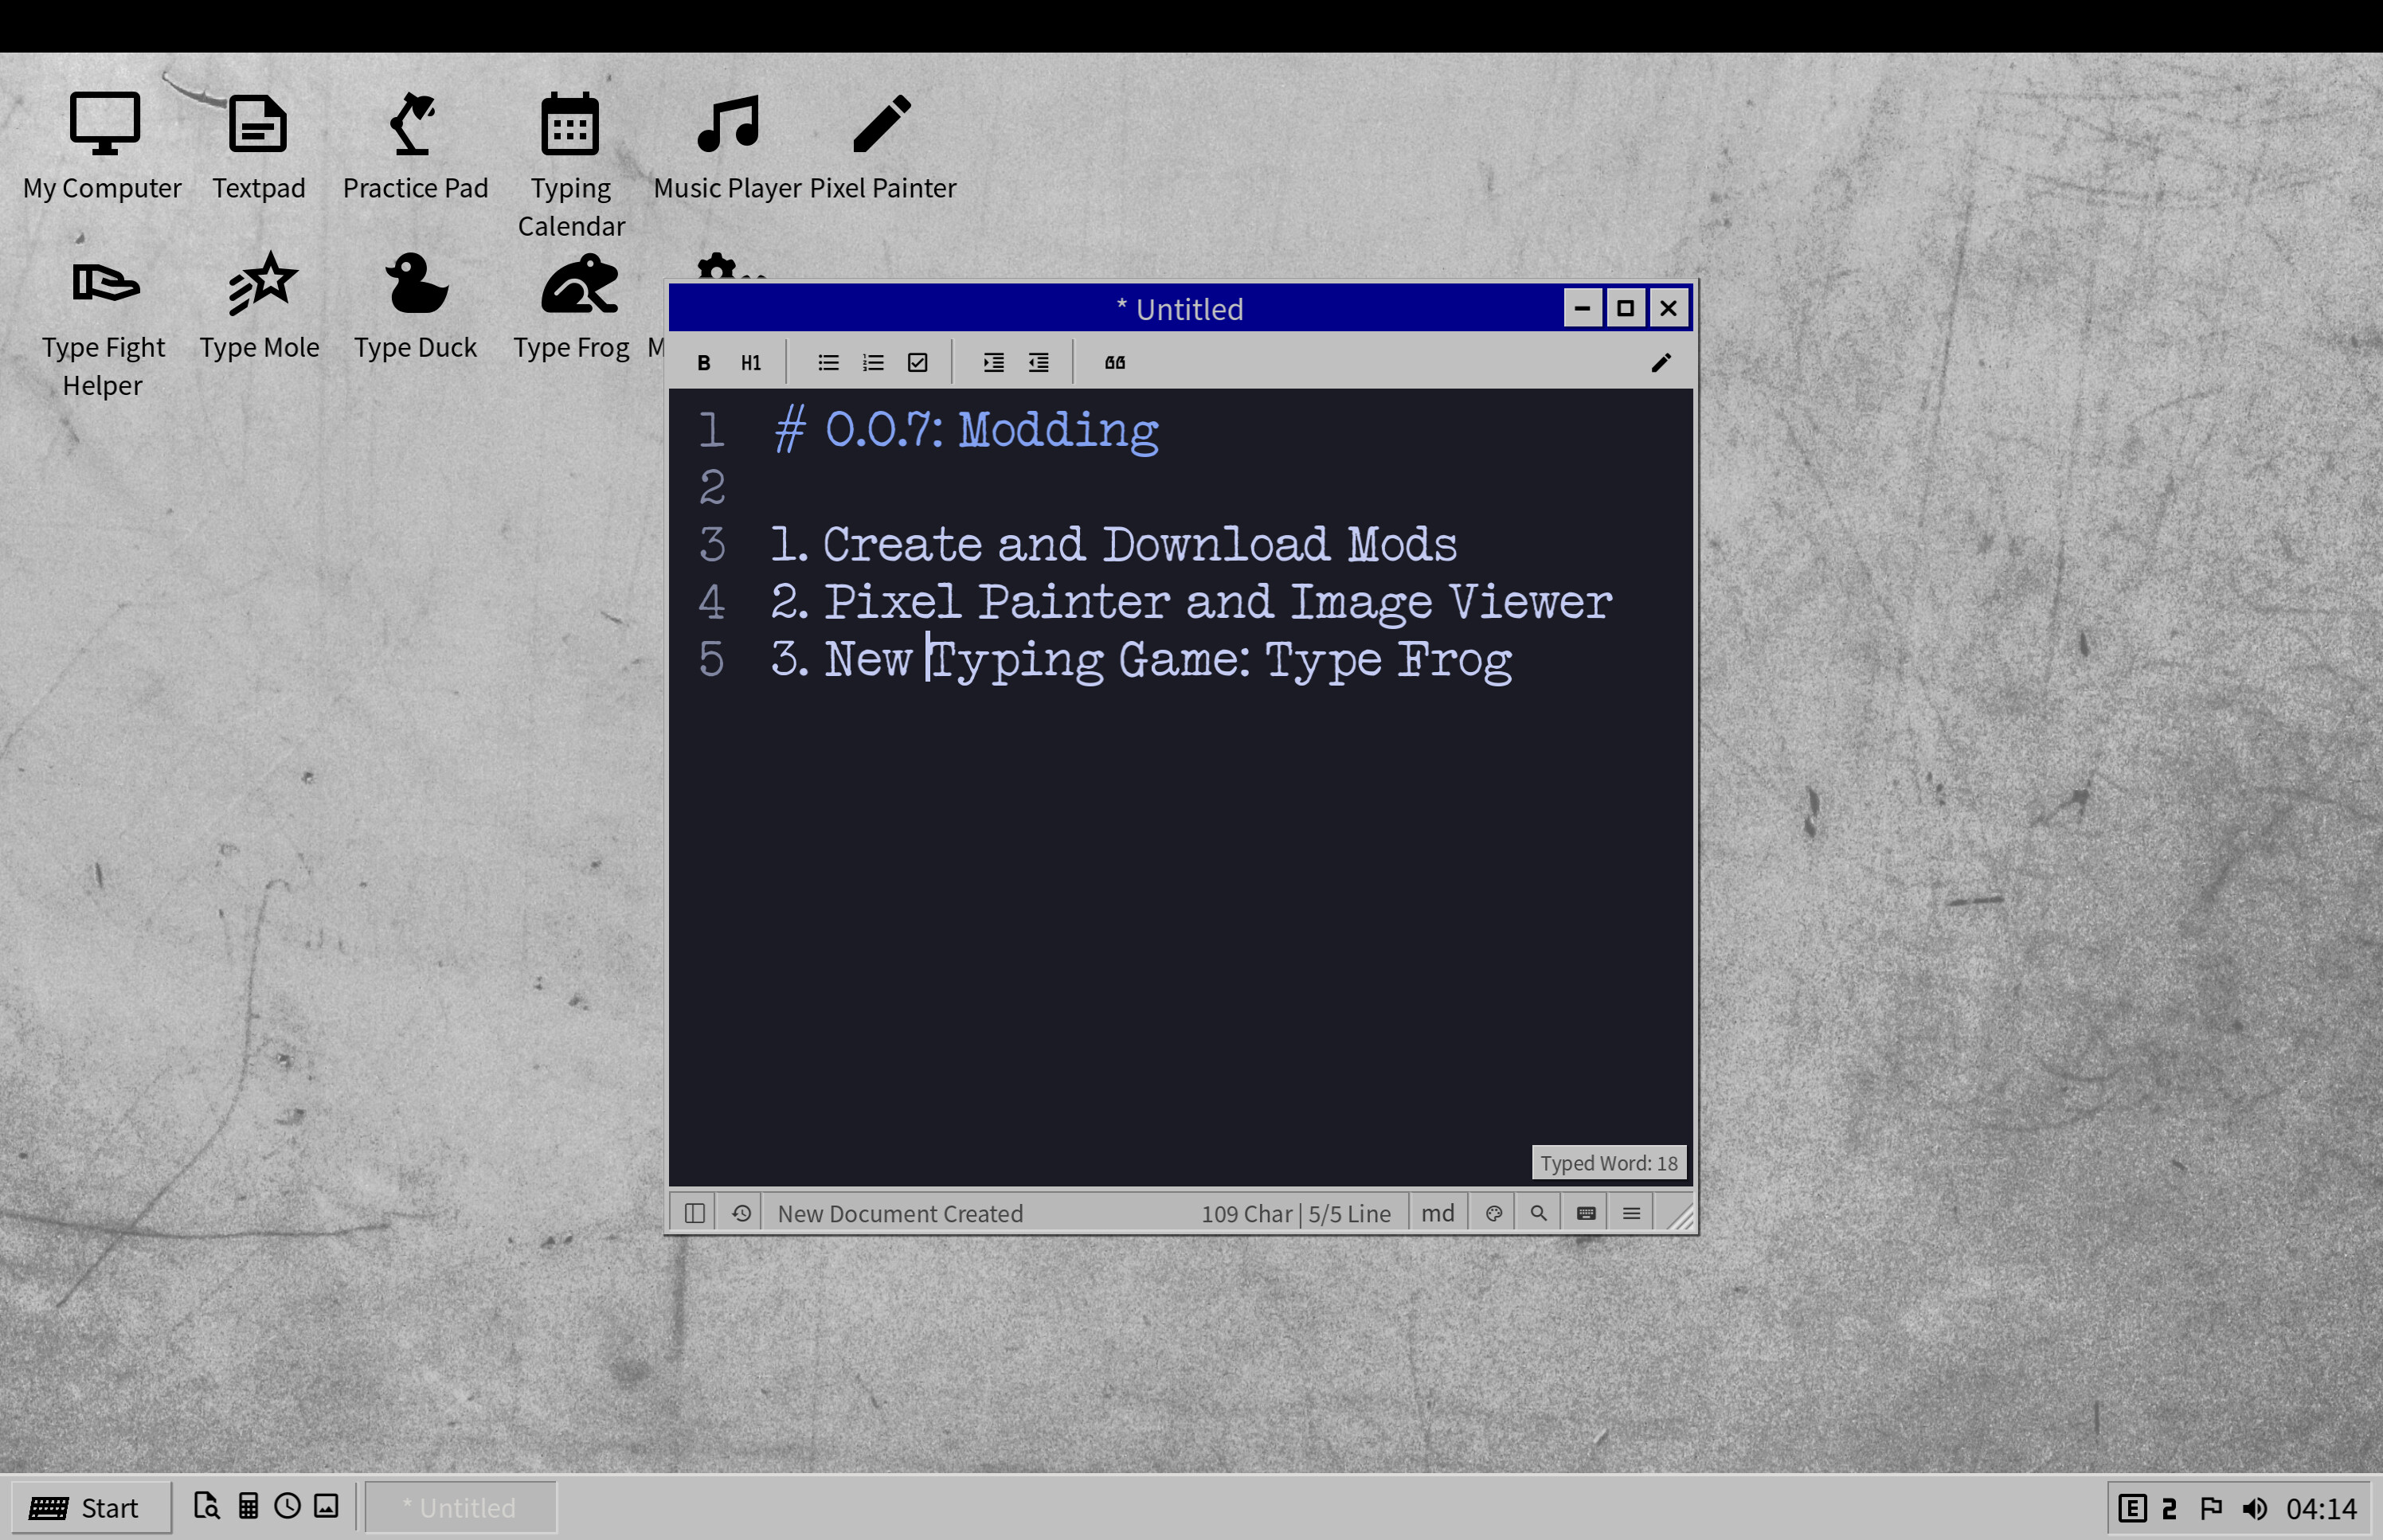Open the Start menu
The image size is (2383, 1540).
(x=90, y=1507)
